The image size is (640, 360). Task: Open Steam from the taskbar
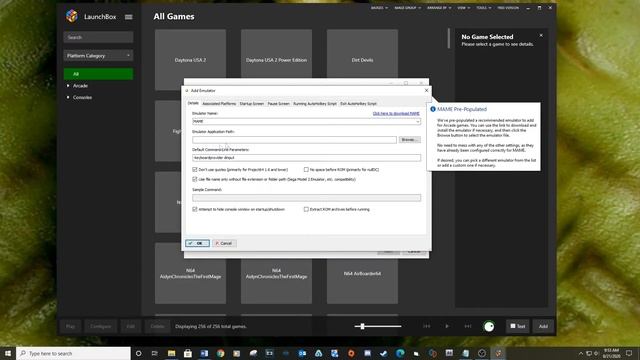384,353
